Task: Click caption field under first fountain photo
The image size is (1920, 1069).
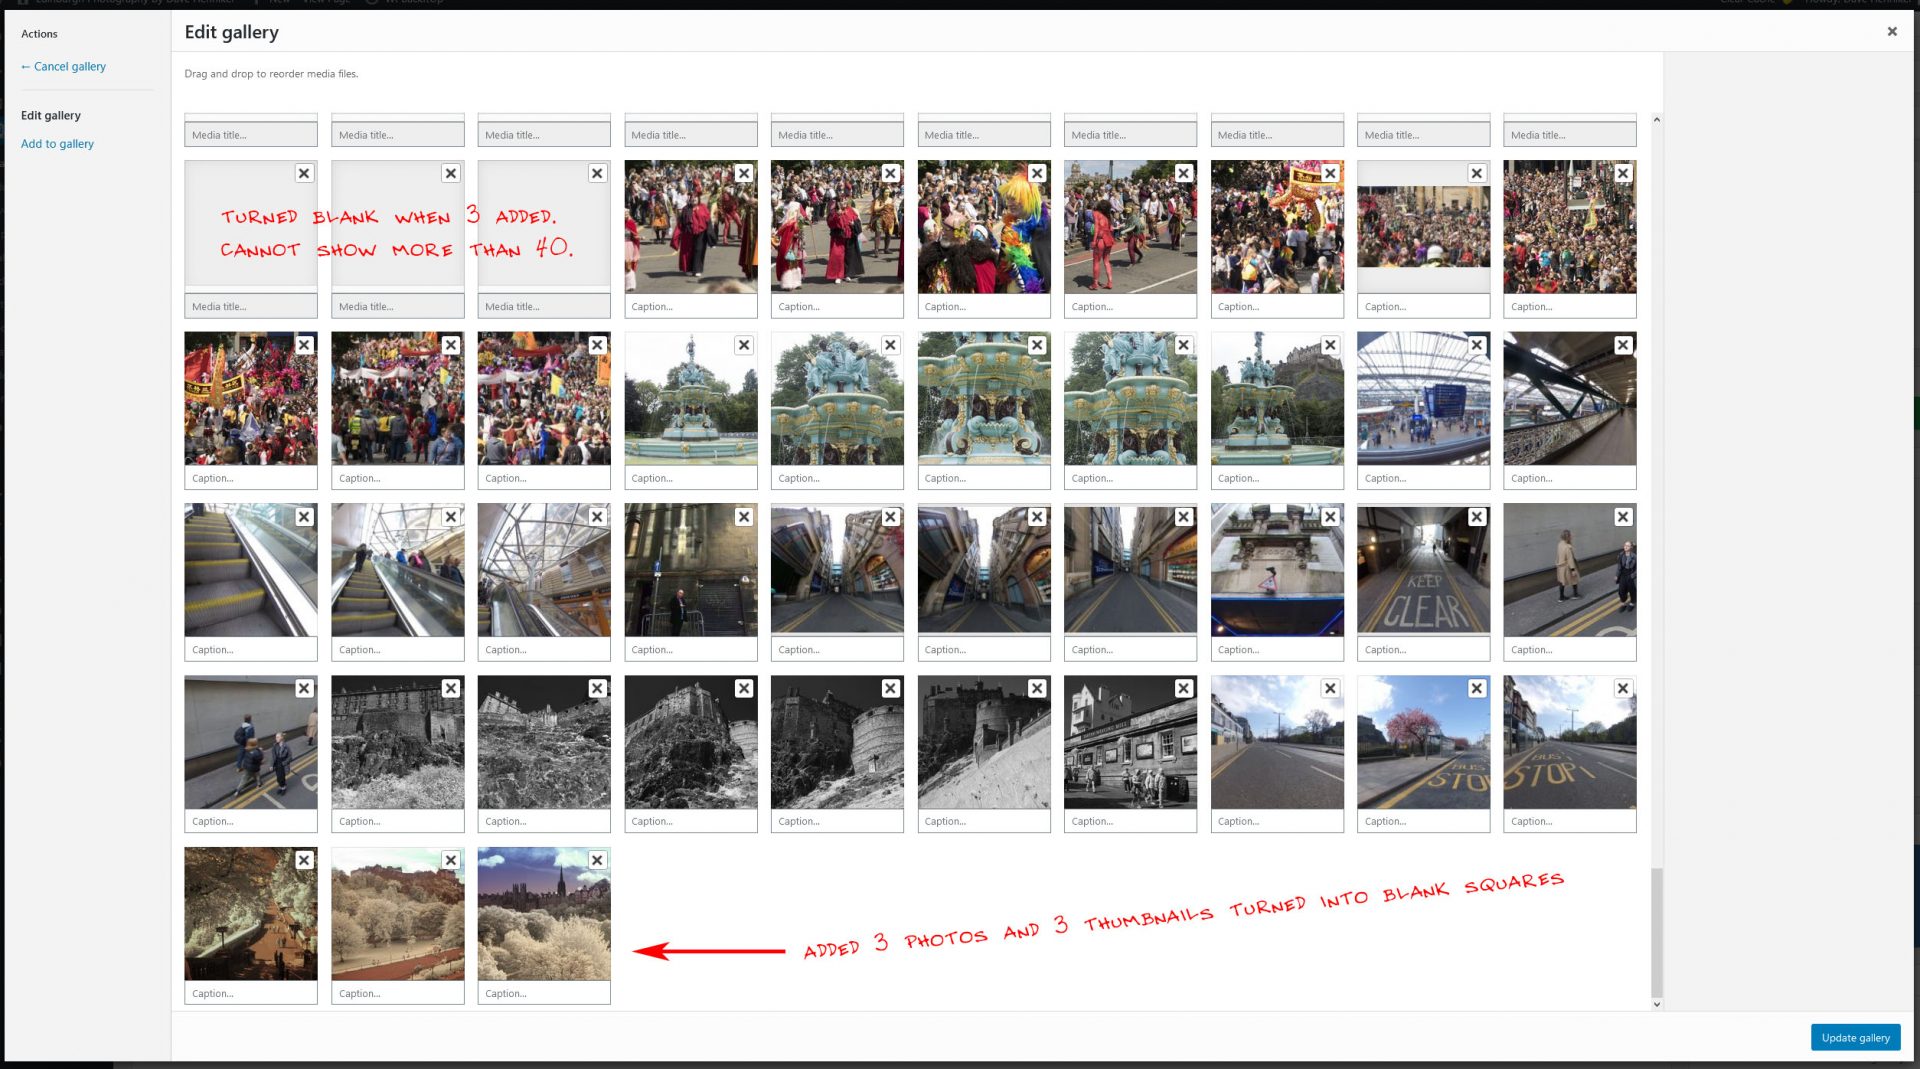Action: click(x=691, y=478)
